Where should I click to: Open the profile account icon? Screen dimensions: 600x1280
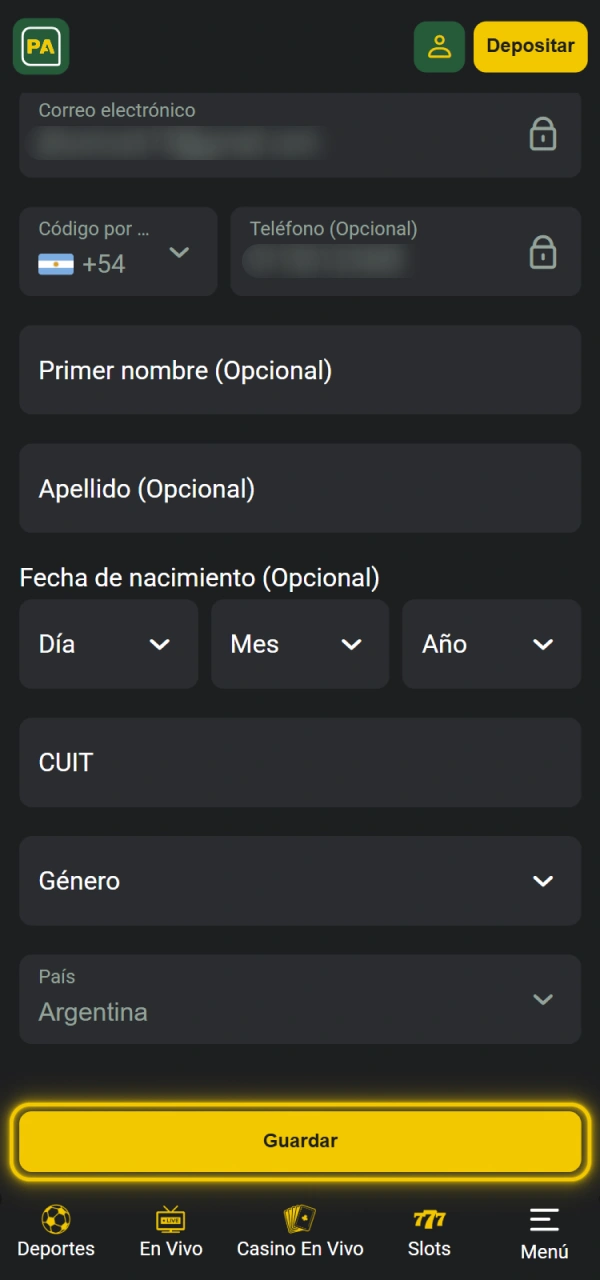tap(439, 46)
